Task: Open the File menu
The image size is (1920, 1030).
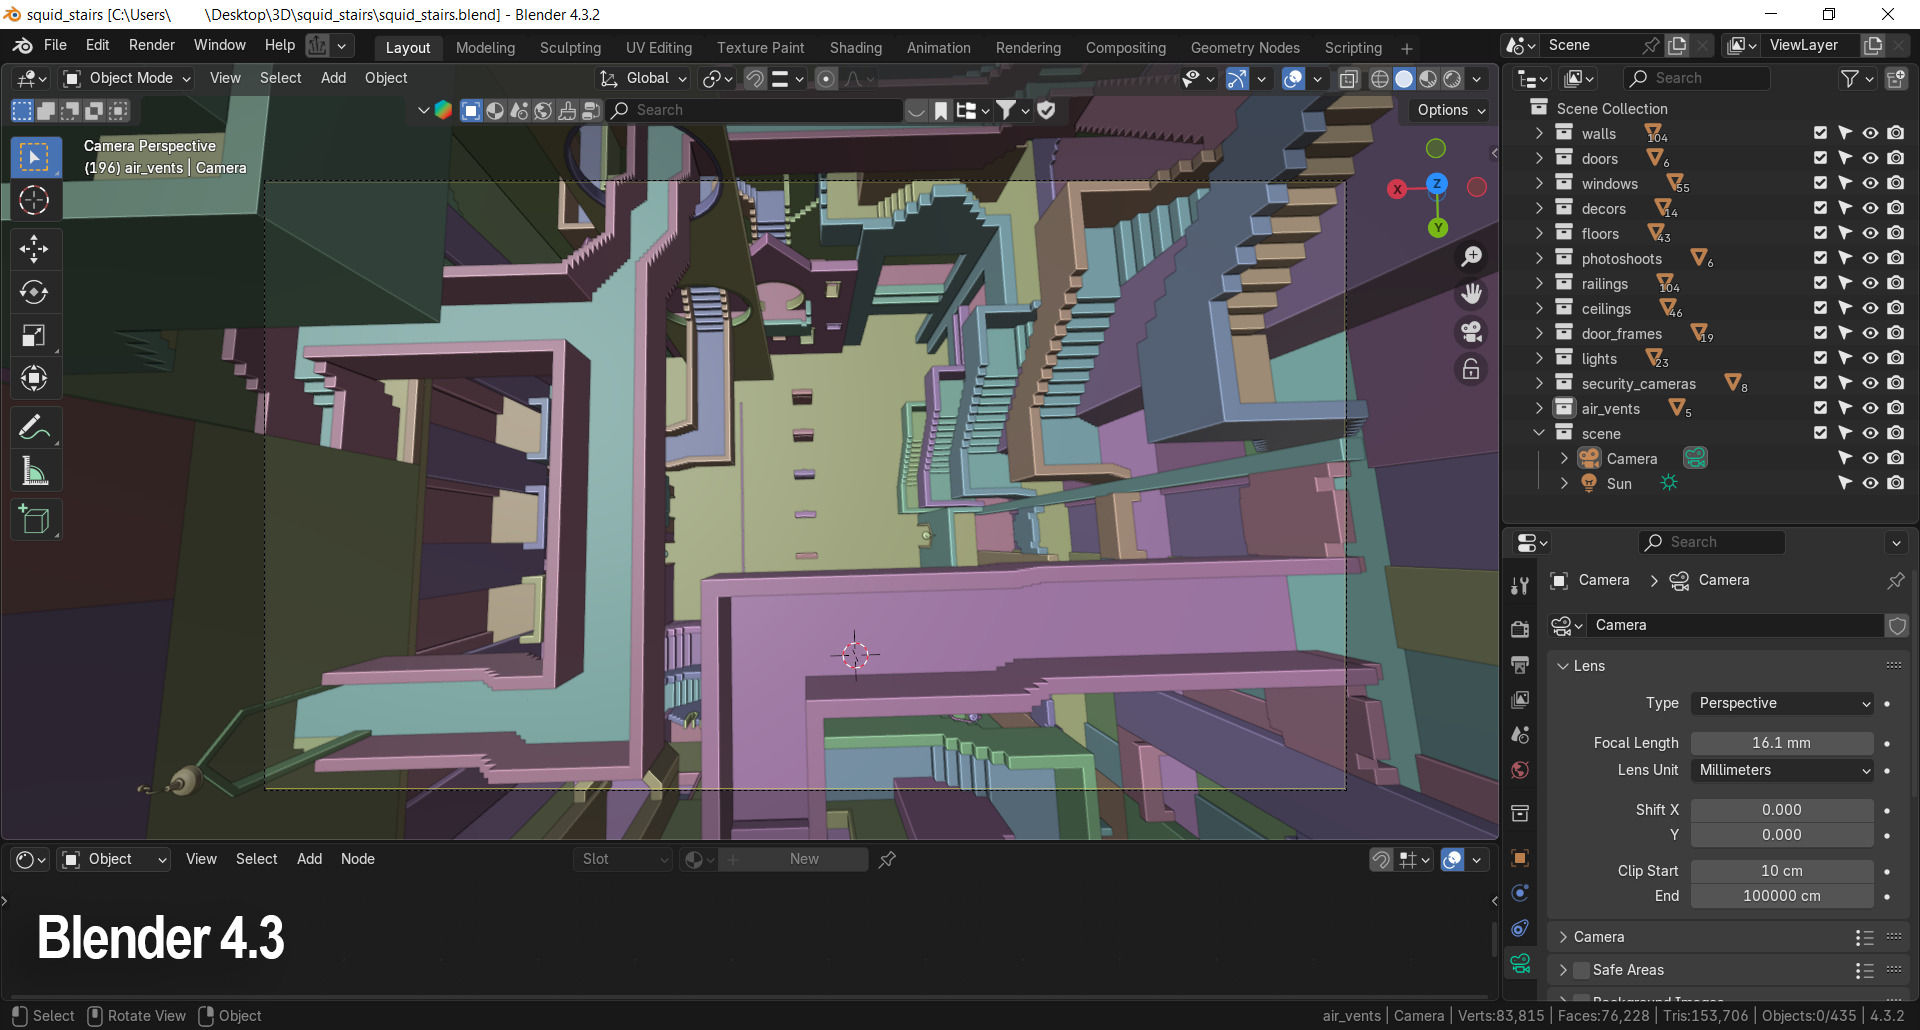Action: coord(56,45)
